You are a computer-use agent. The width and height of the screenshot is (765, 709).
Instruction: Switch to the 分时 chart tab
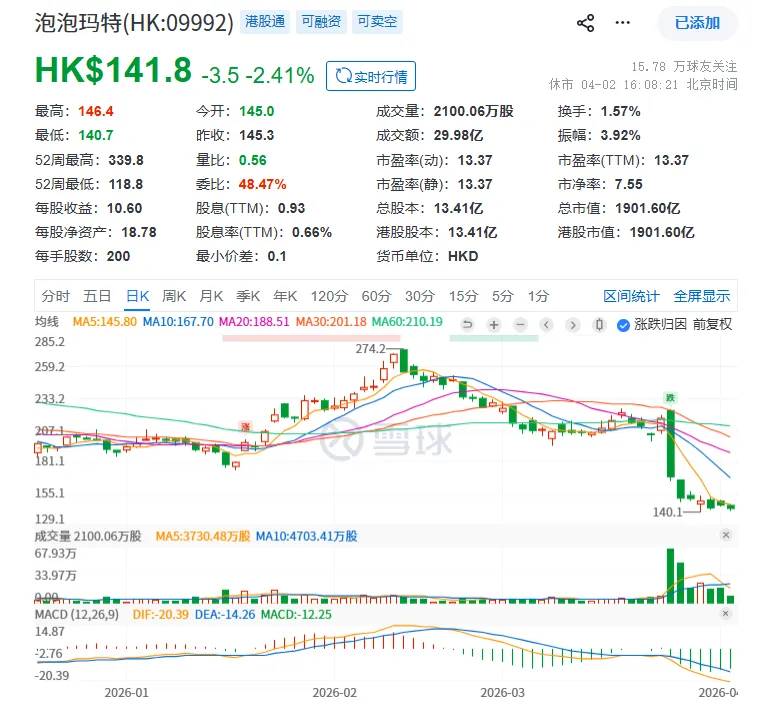click(x=56, y=296)
